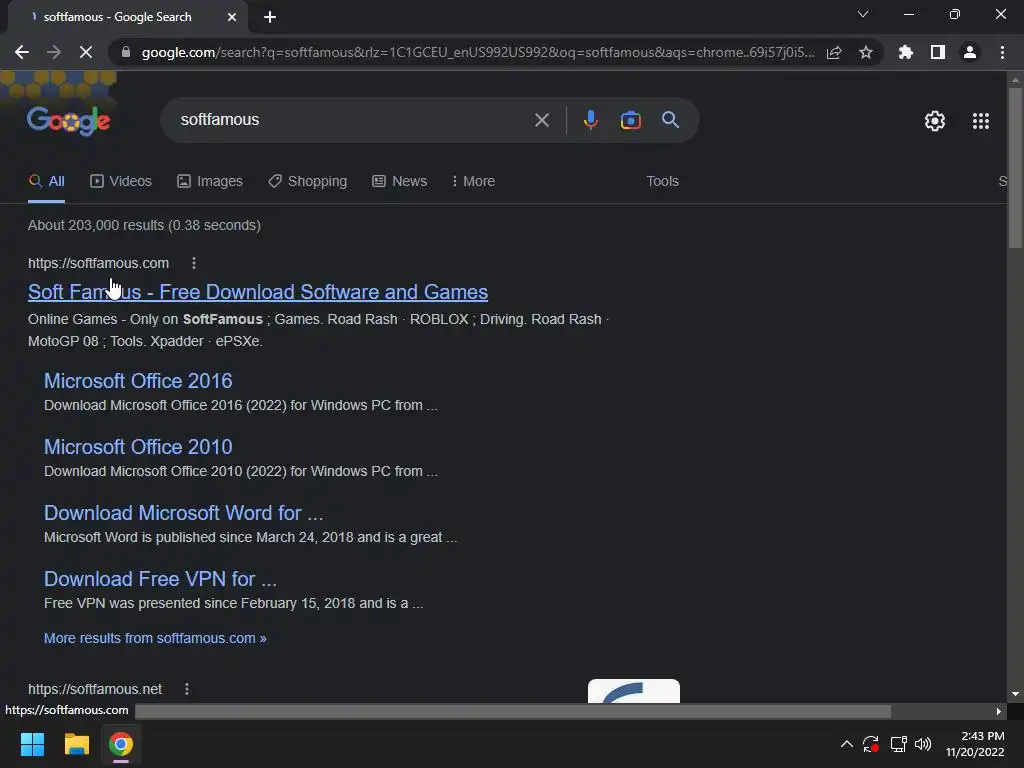Image resolution: width=1024 pixels, height=768 pixels.
Task: Click the vertical scrollbar thumb
Action: (1015, 167)
